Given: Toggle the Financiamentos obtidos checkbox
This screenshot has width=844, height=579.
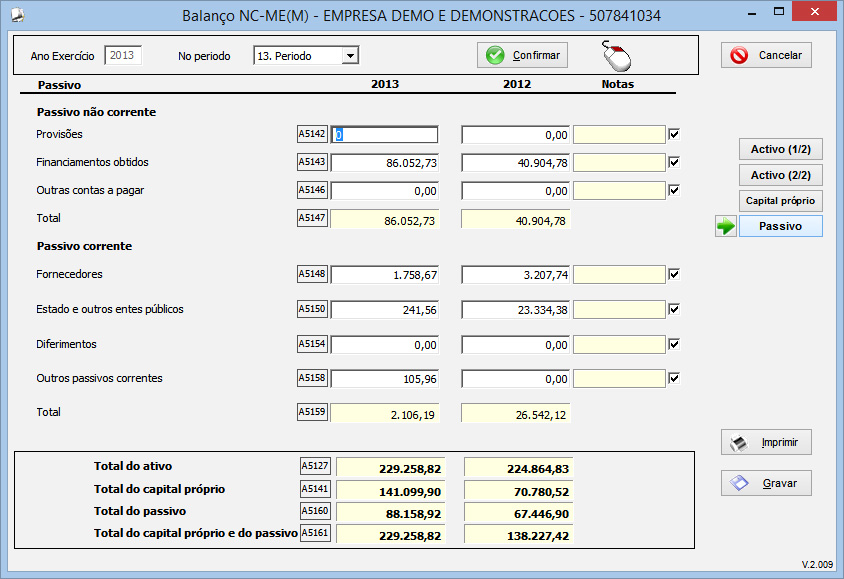Looking at the screenshot, I should pyautogui.click(x=674, y=162).
